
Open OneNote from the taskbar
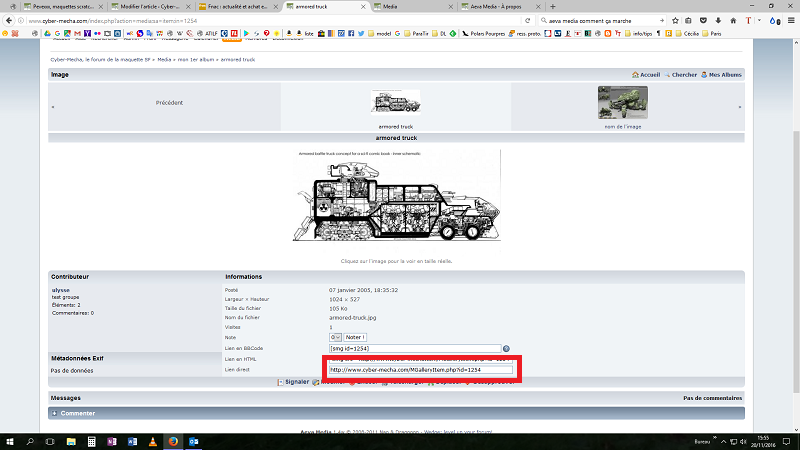pyautogui.click(x=112, y=441)
